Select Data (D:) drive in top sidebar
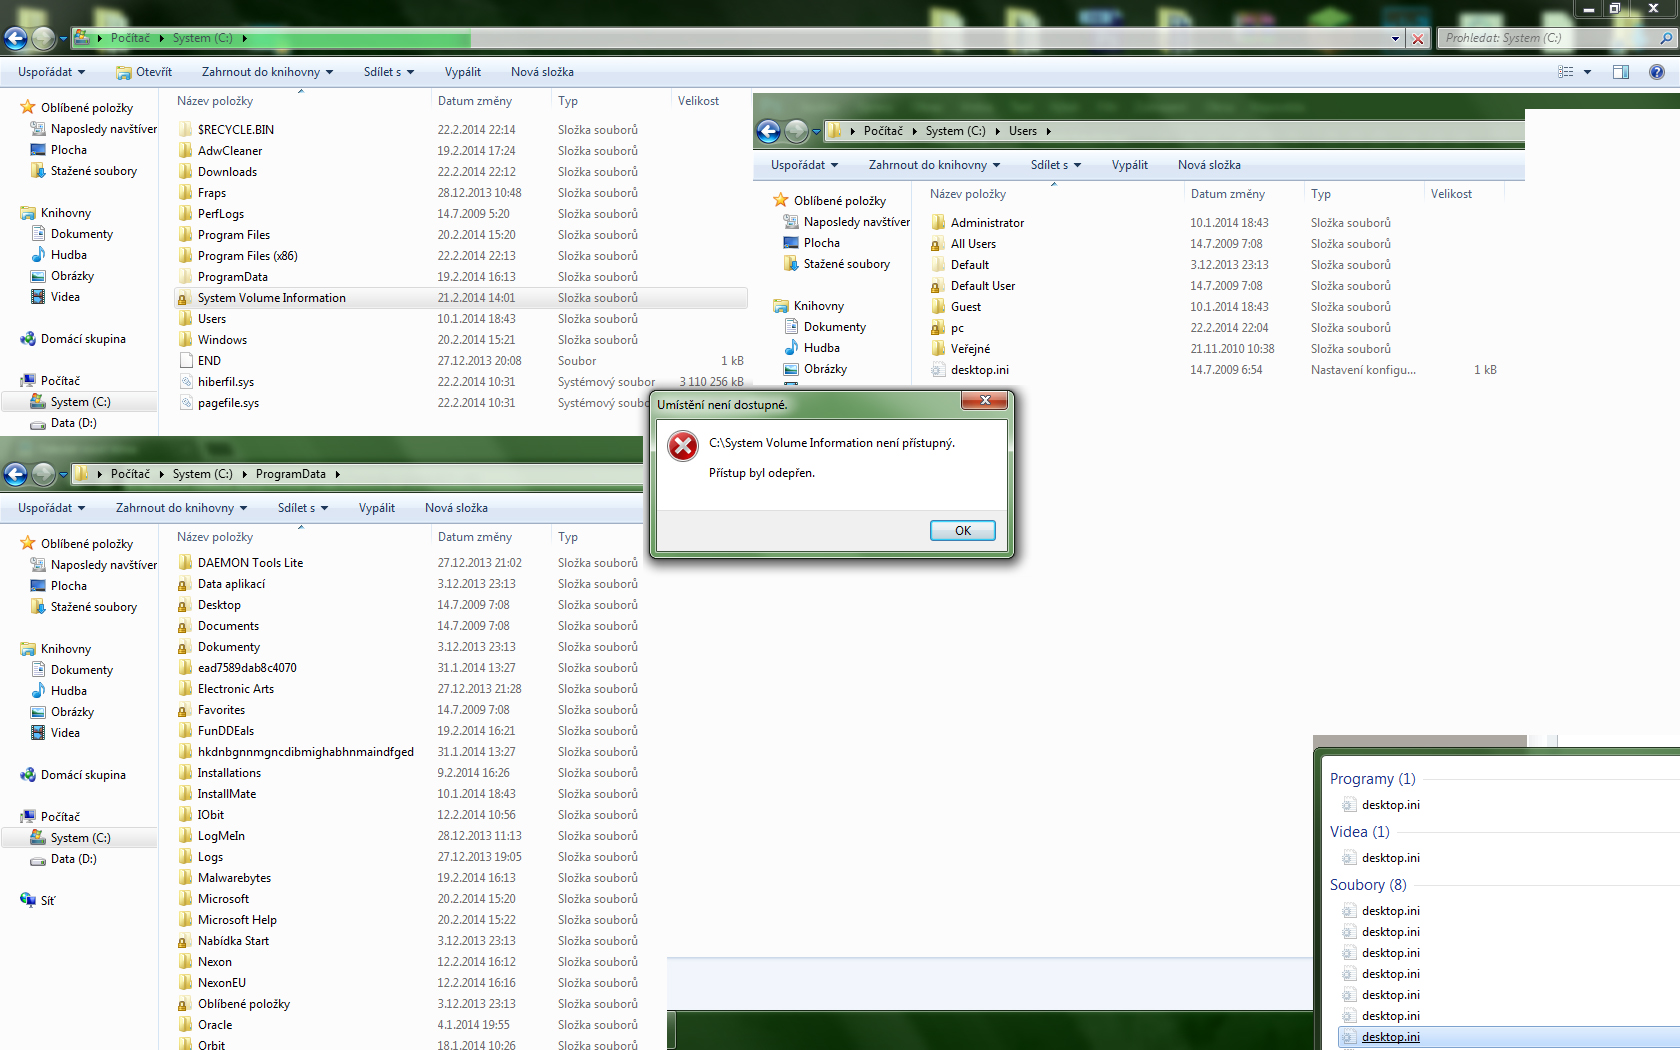 [x=73, y=423]
